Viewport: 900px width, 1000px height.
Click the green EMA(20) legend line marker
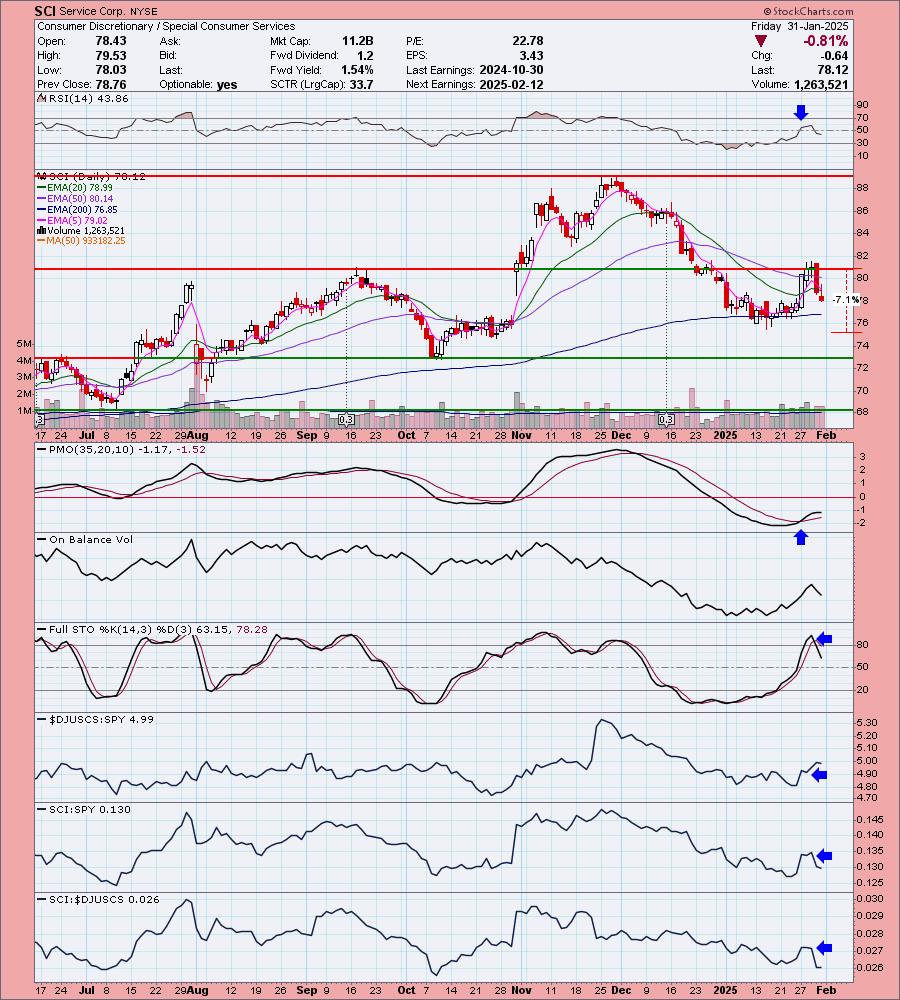41,188
